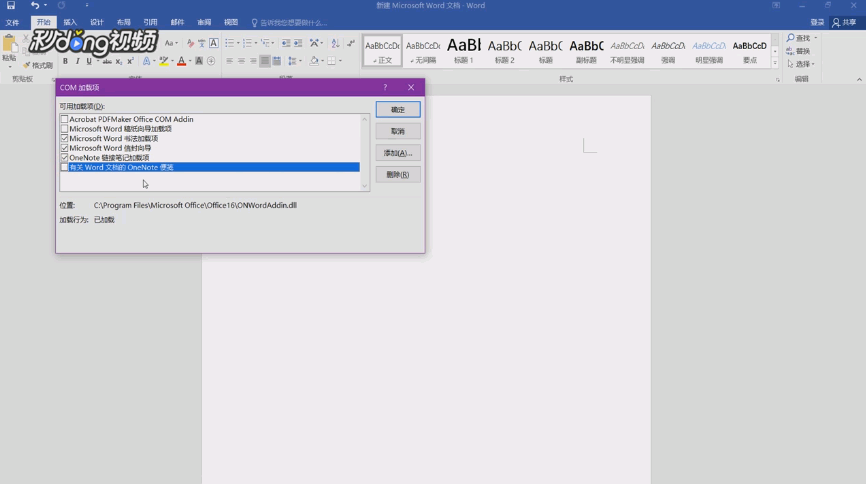866x484 pixels.
Task: Apply superscript formatting
Action: coord(130,61)
